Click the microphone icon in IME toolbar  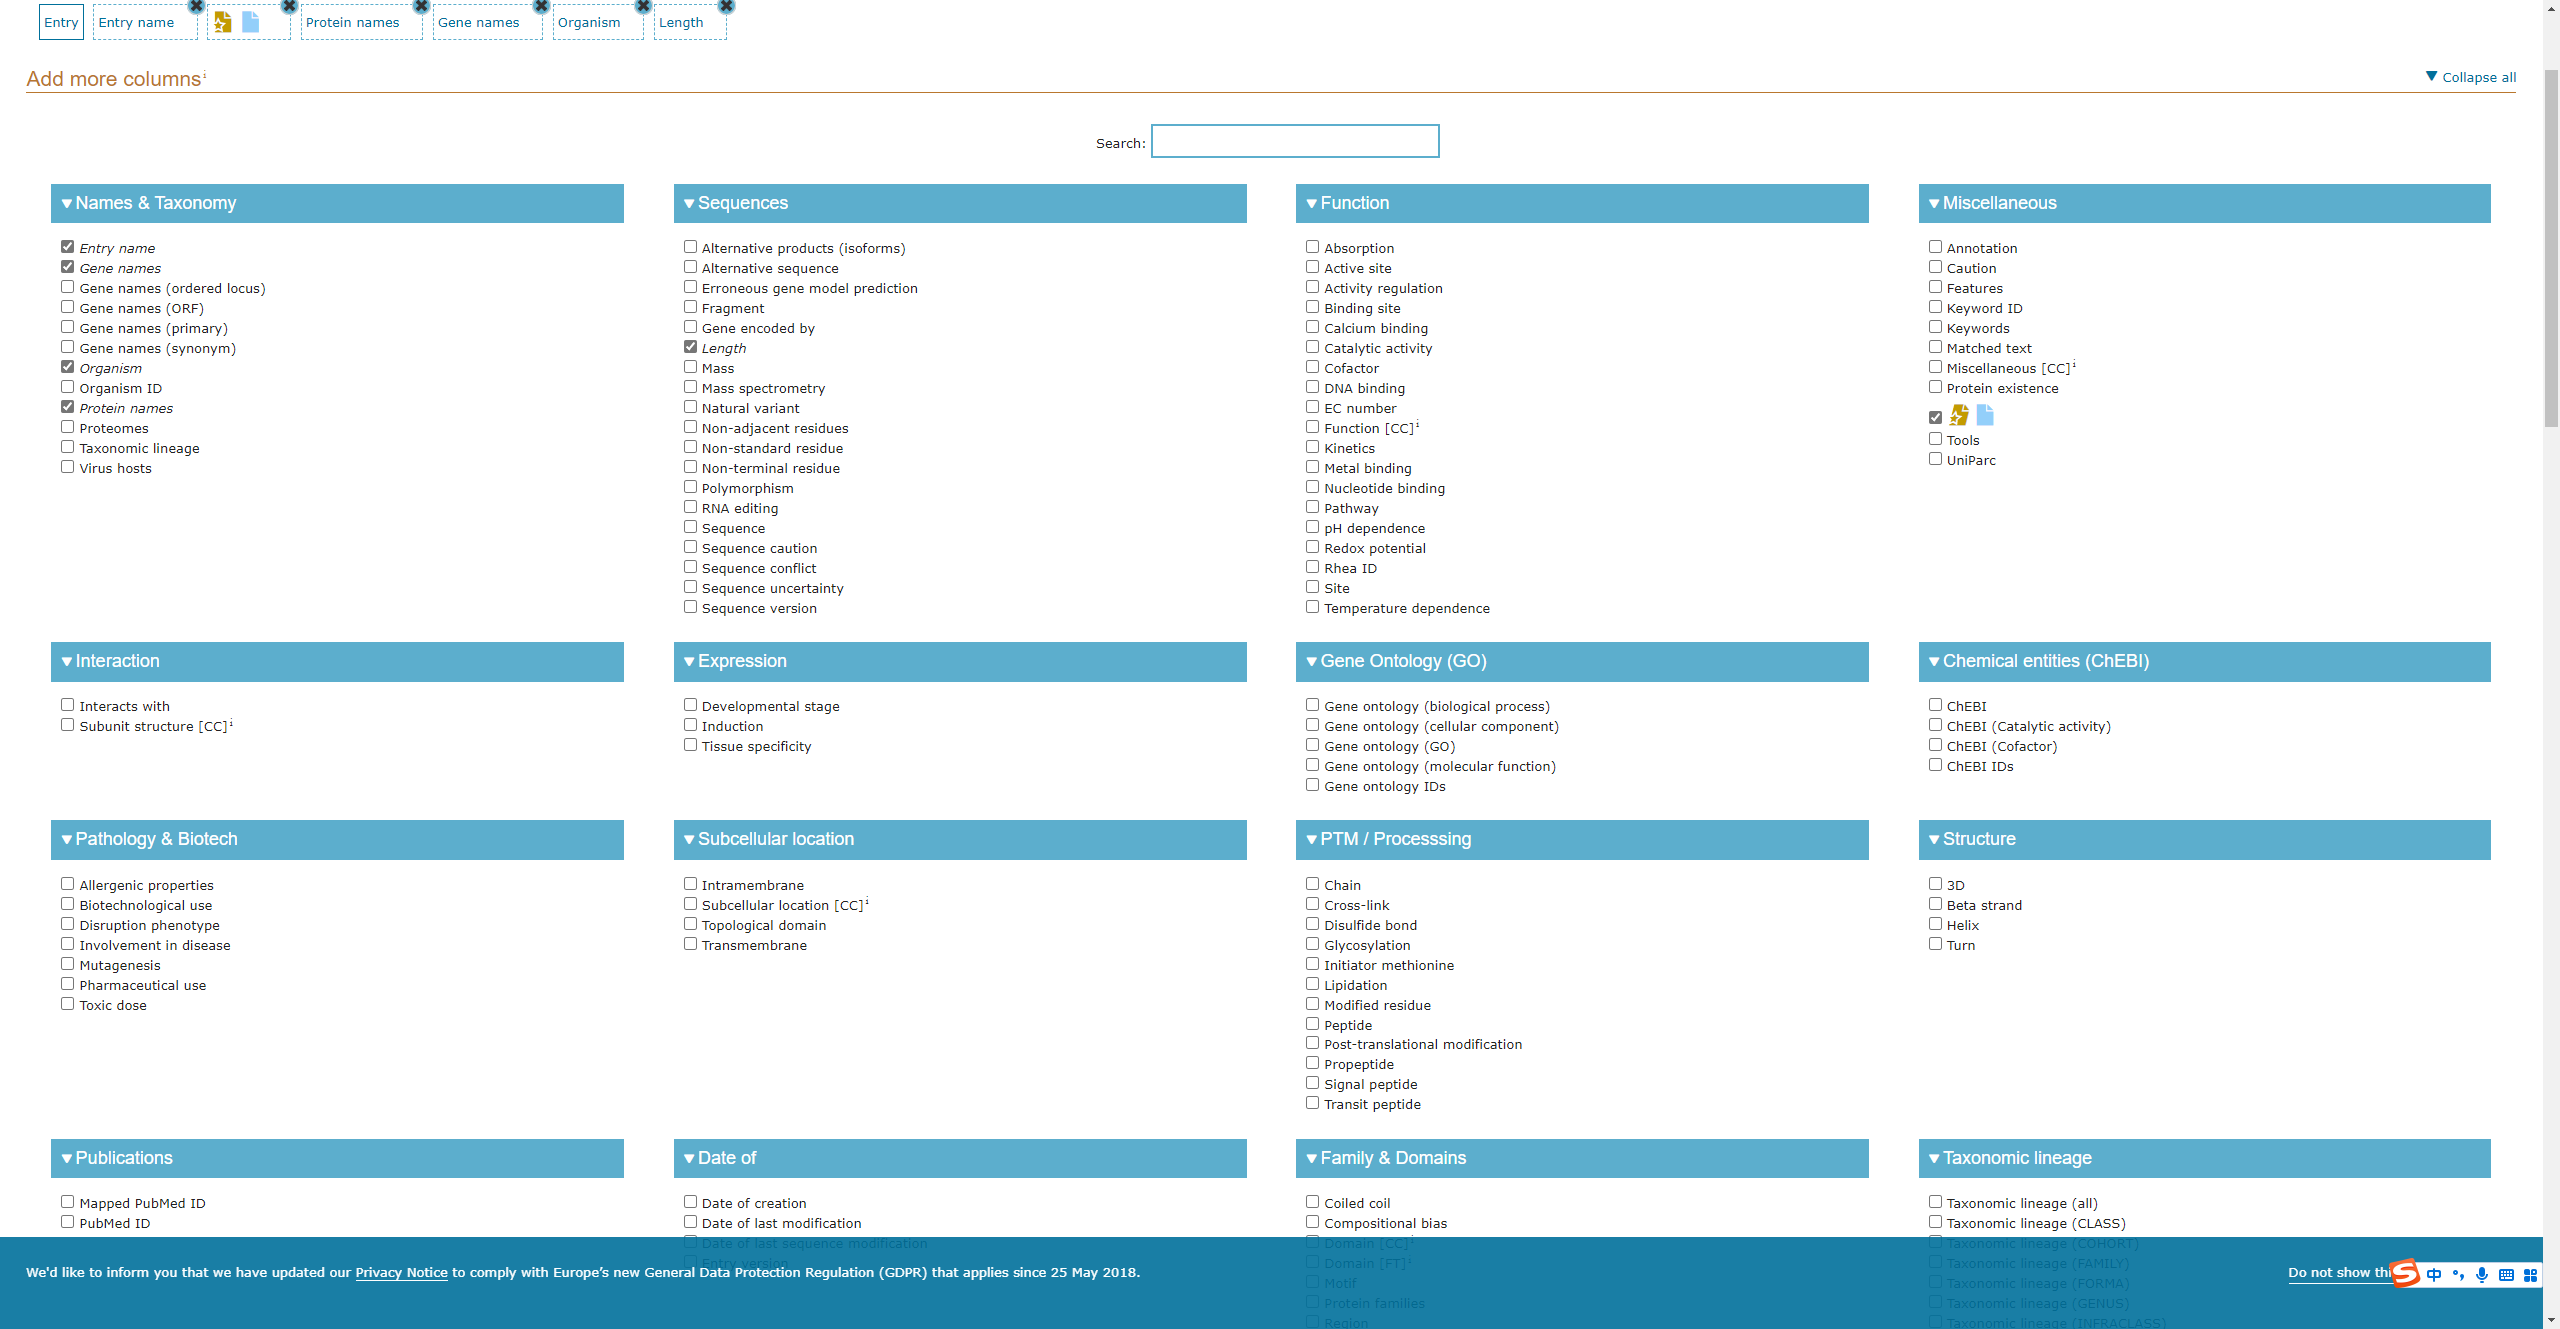pos(2482,1274)
